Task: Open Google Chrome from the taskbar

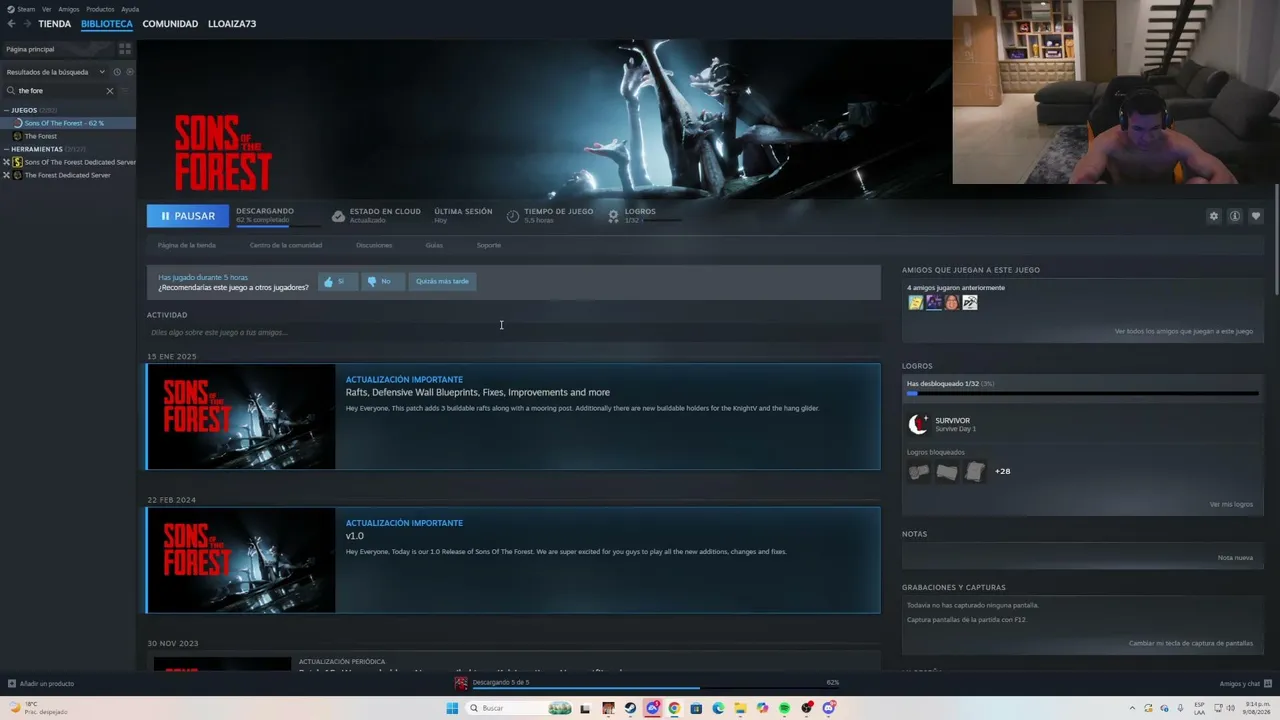Action: point(674,708)
